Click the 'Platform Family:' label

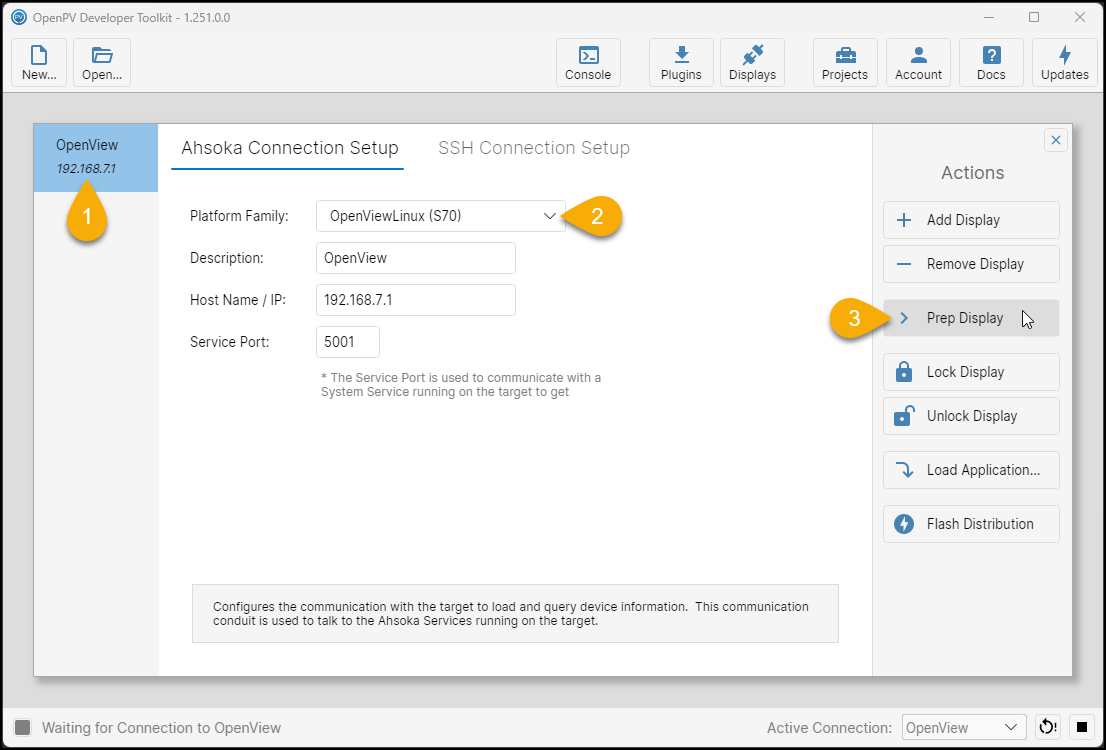(x=239, y=216)
